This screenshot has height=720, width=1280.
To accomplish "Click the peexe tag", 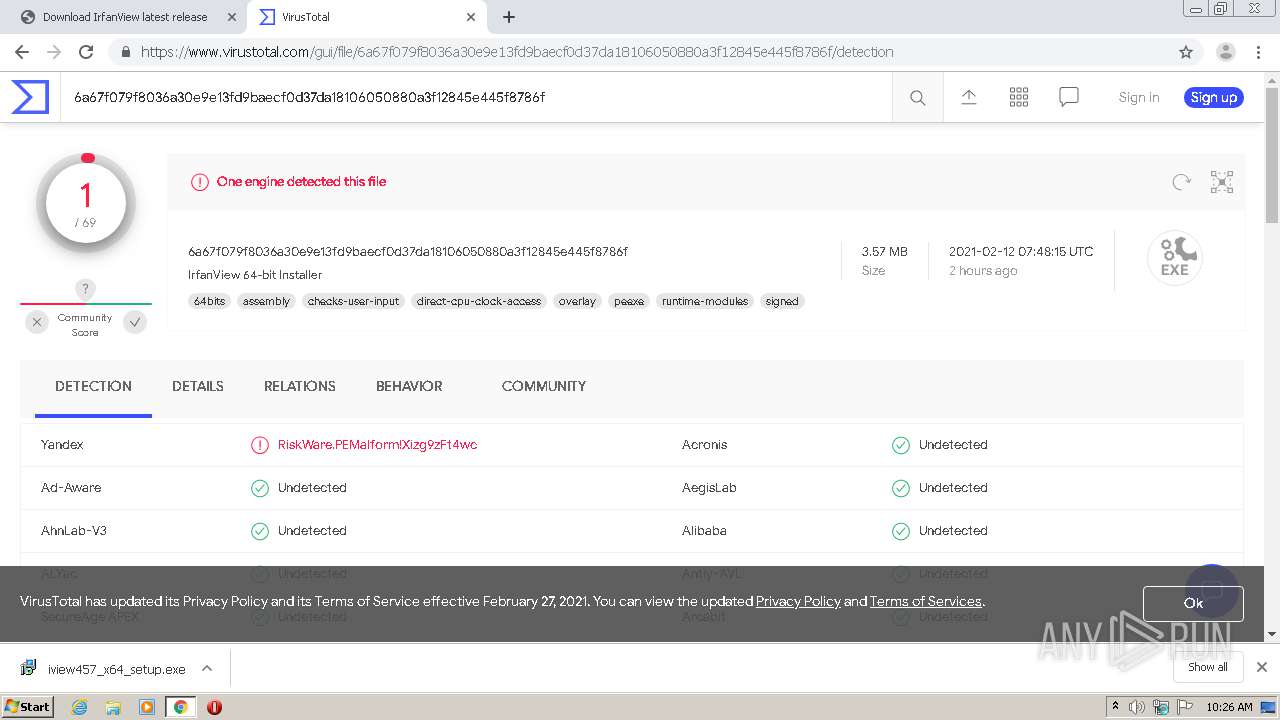I will [x=629, y=301].
